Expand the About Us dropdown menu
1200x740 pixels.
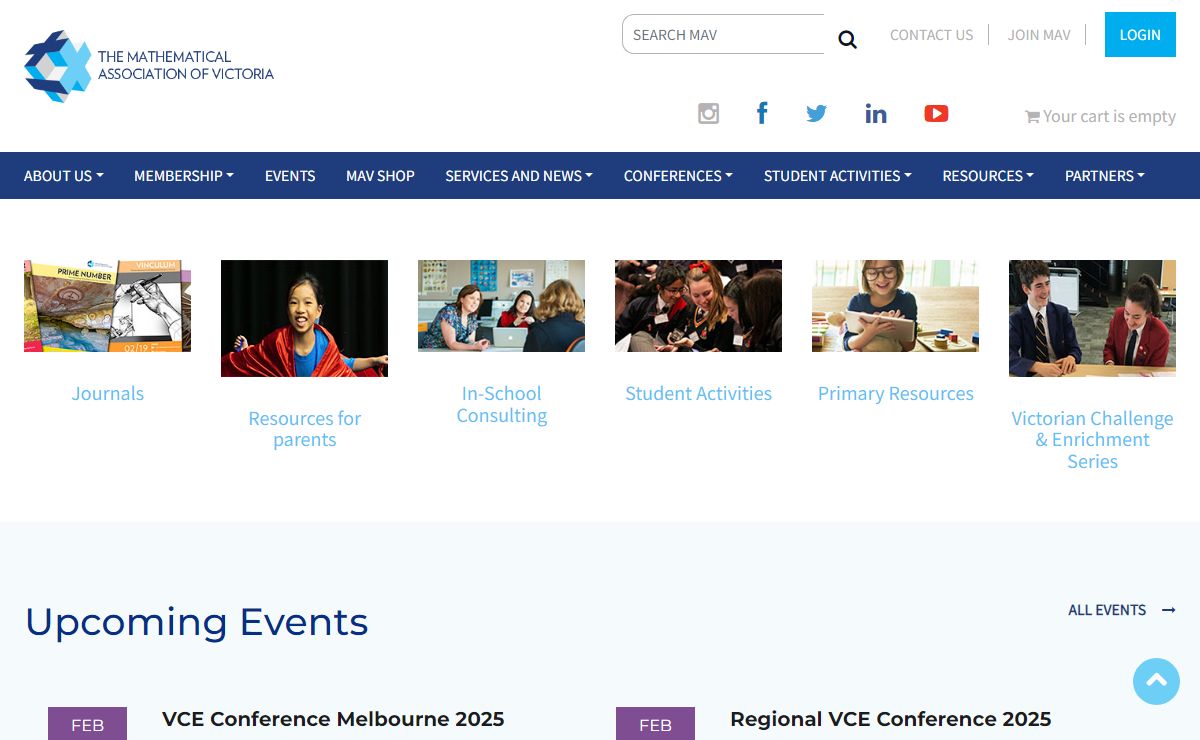64,176
